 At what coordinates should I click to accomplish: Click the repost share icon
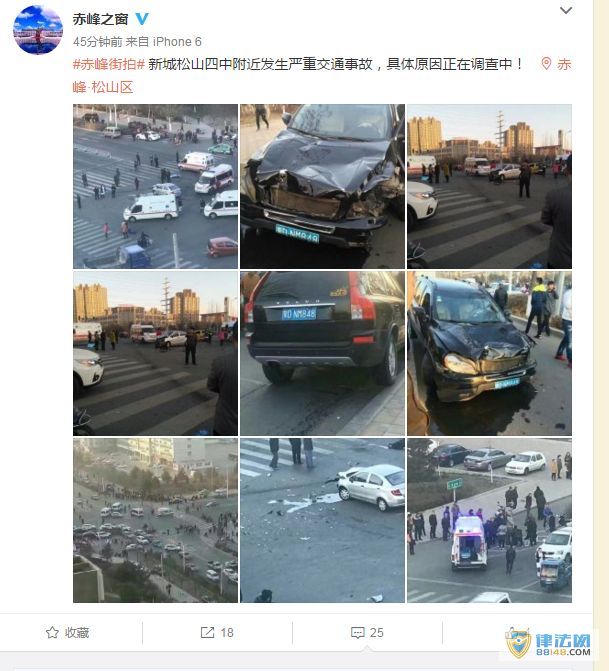(x=208, y=632)
